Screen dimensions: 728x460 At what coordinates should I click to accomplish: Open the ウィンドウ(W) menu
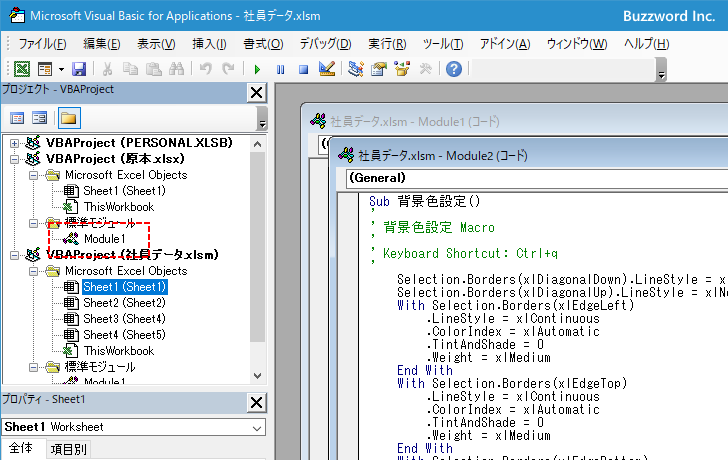pyautogui.click(x=577, y=44)
